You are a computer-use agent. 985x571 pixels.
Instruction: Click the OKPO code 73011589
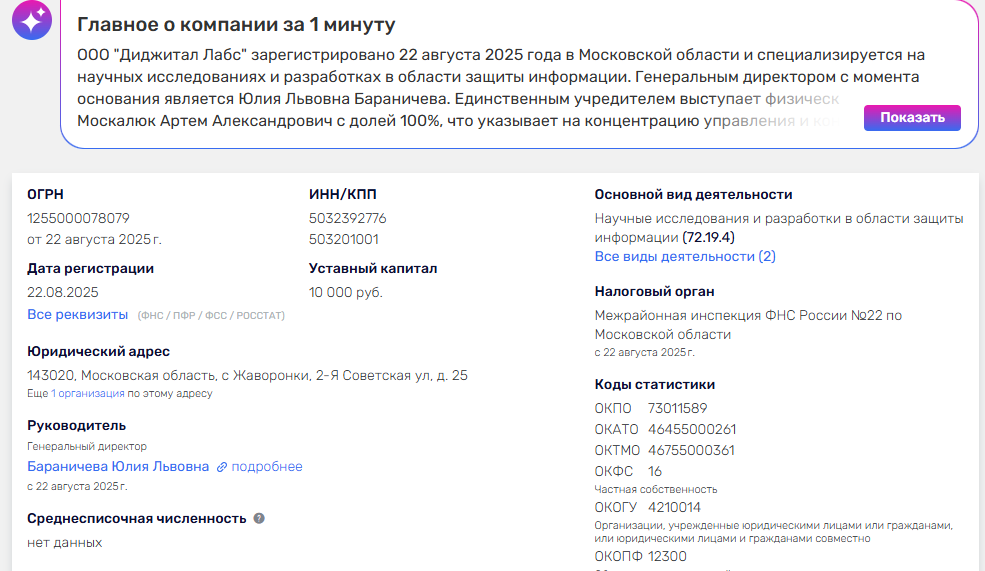coord(677,408)
